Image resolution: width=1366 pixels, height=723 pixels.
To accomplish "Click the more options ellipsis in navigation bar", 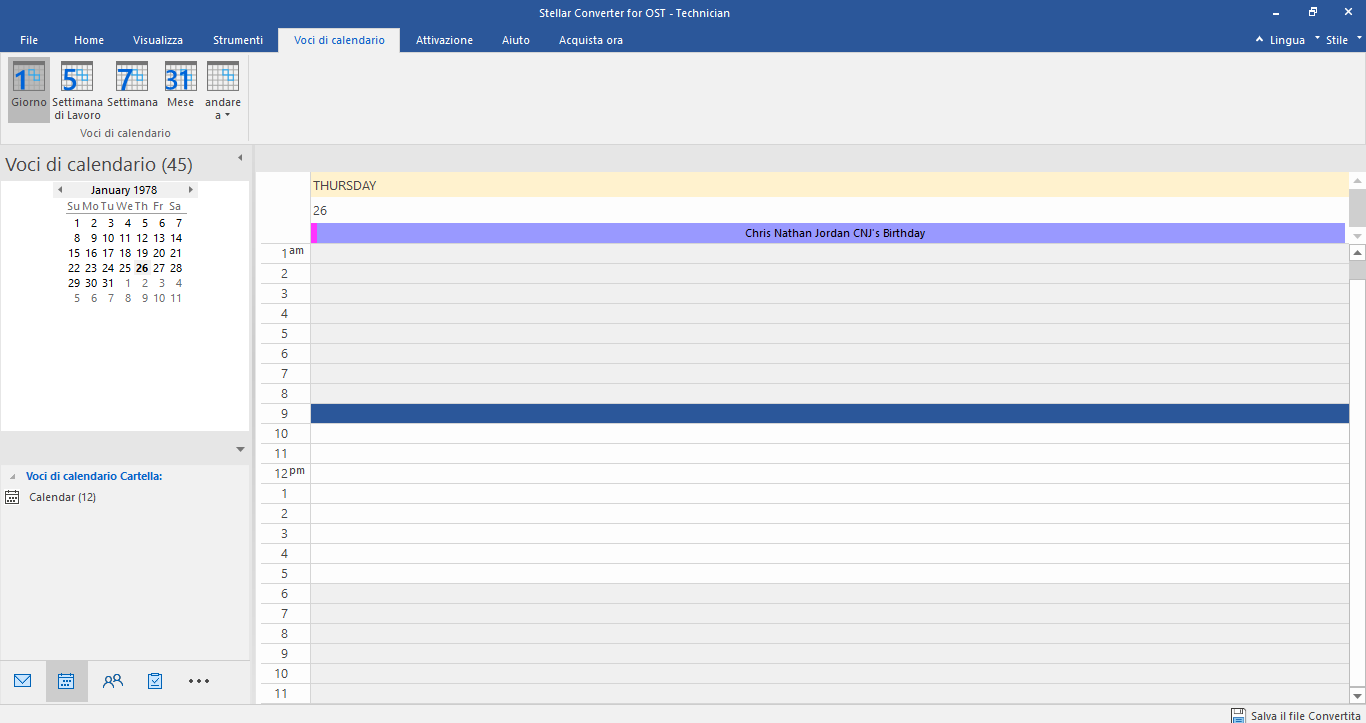I will click(x=199, y=681).
